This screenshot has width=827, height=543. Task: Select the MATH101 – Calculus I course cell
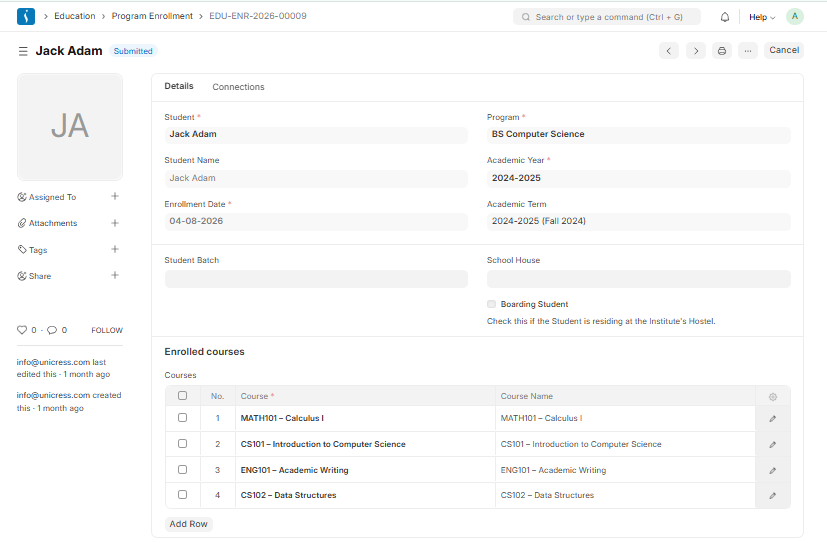tap(365, 418)
